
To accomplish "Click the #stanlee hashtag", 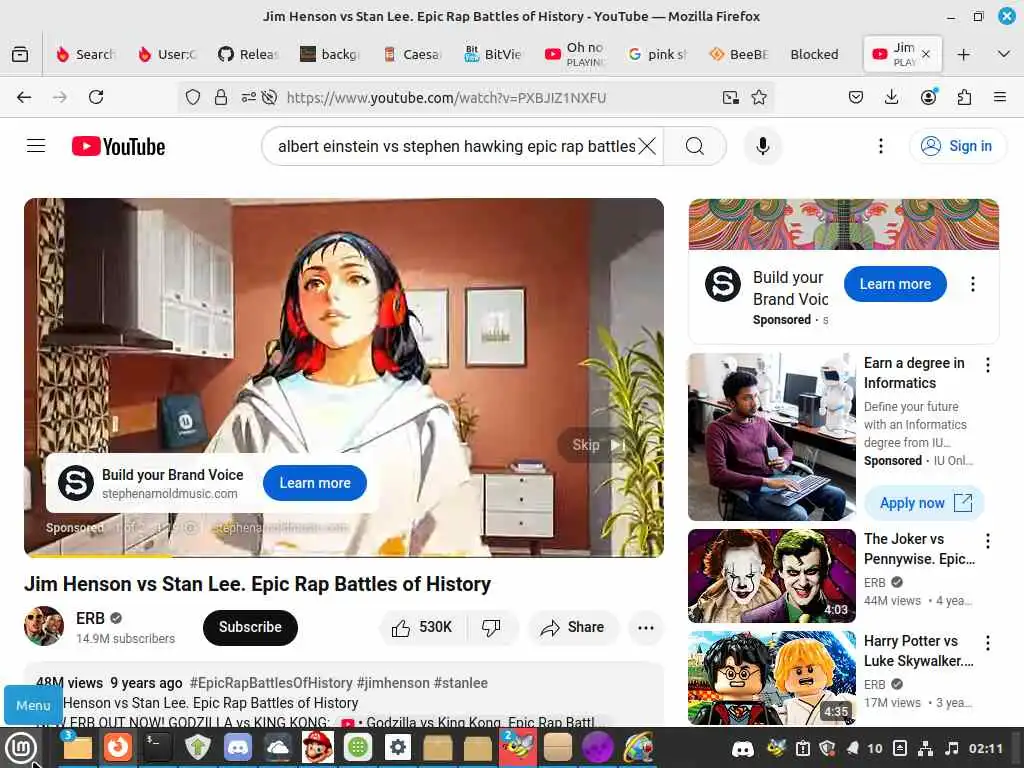I will [460, 682].
